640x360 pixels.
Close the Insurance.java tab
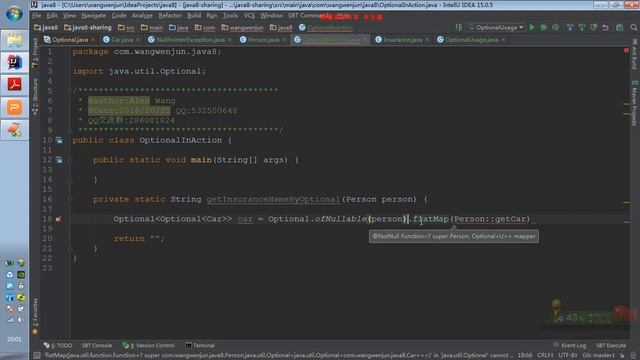(x=427, y=40)
